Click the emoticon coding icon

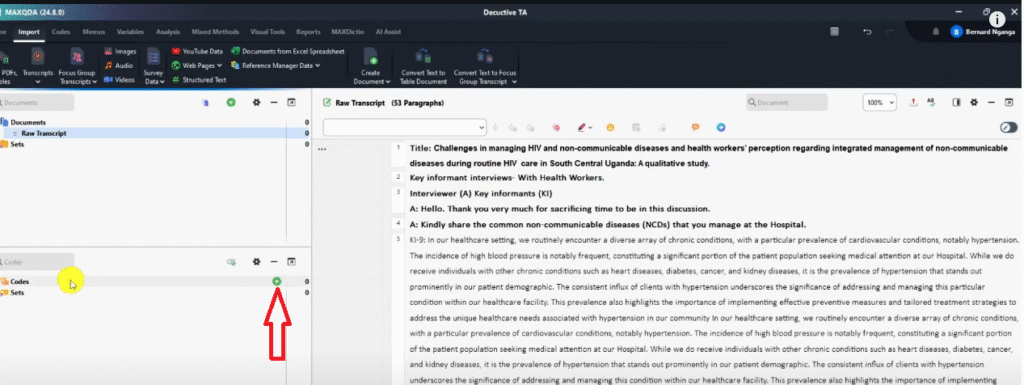(x=611, y=127)
